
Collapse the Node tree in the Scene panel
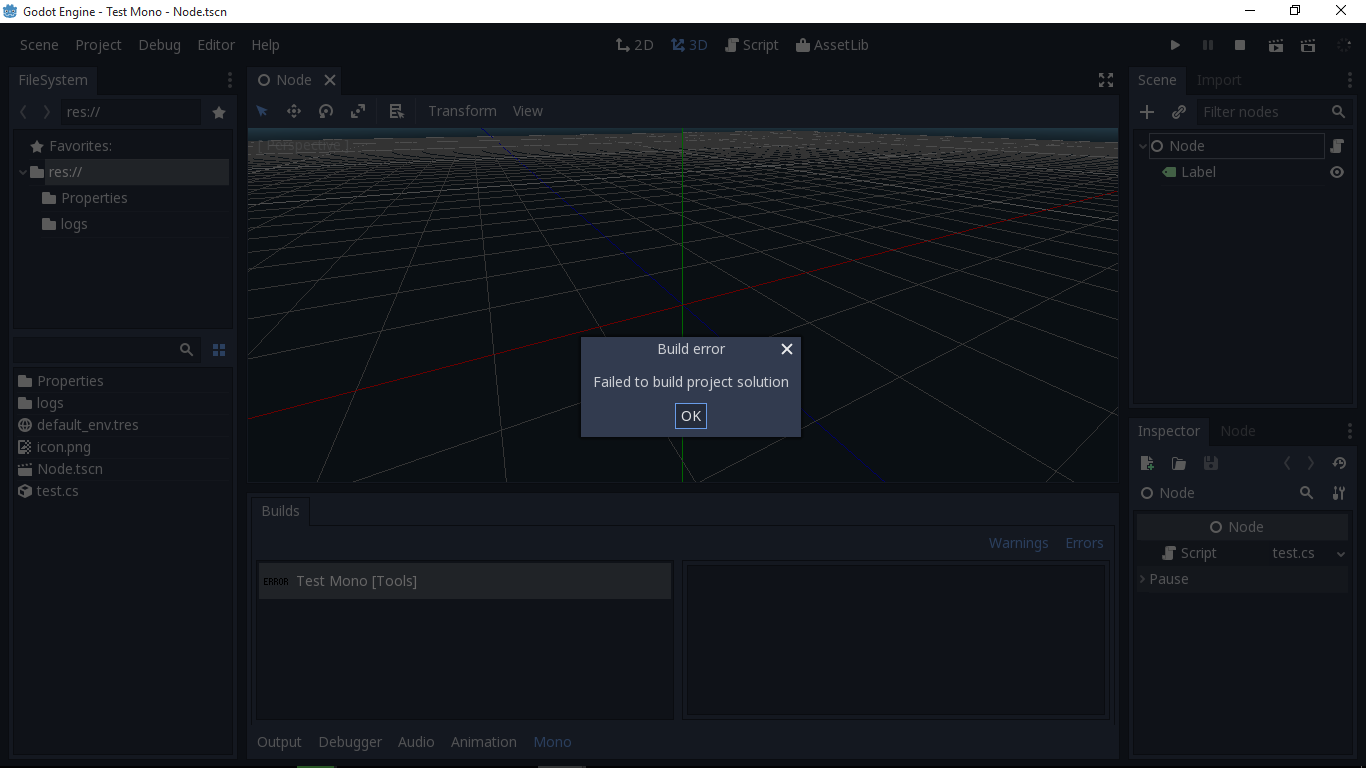pyautogui.click(x=1141, y=145)
